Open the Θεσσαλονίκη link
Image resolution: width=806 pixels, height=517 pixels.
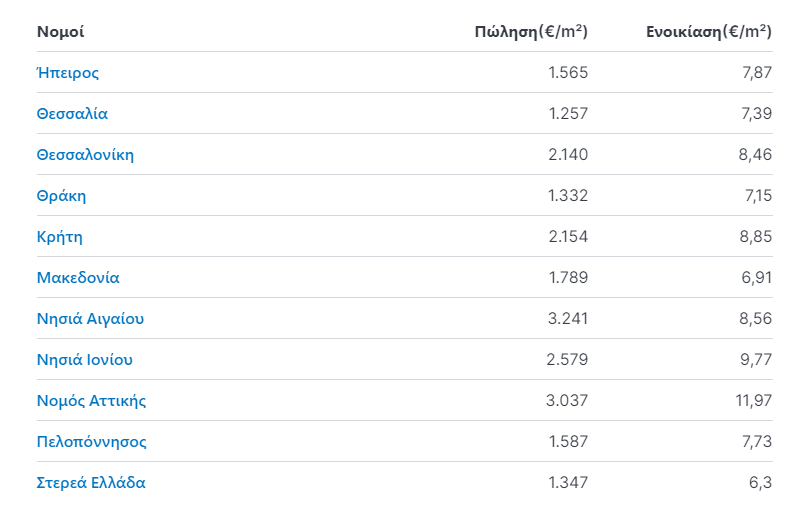click(85, 155)
